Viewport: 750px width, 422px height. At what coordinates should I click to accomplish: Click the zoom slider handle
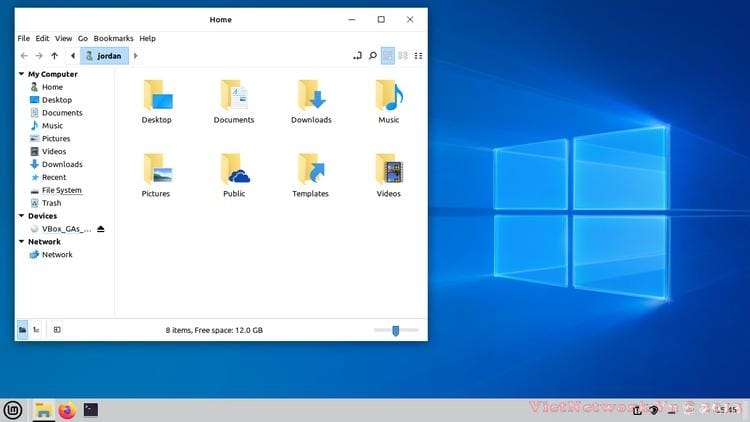[x=396, y=329]
